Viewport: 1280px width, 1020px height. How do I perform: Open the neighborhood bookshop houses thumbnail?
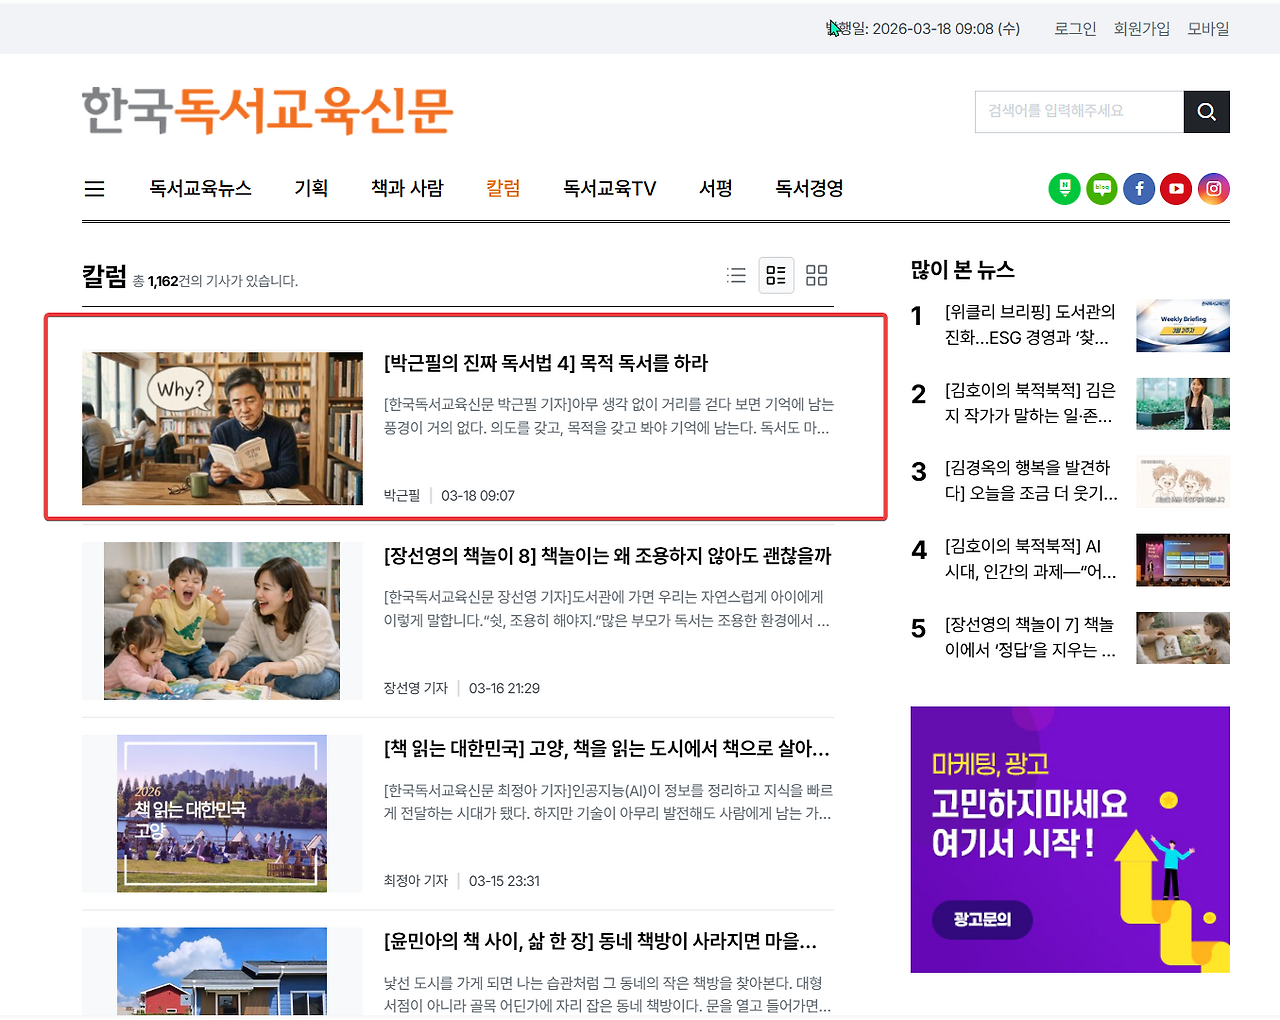point(222,972)
